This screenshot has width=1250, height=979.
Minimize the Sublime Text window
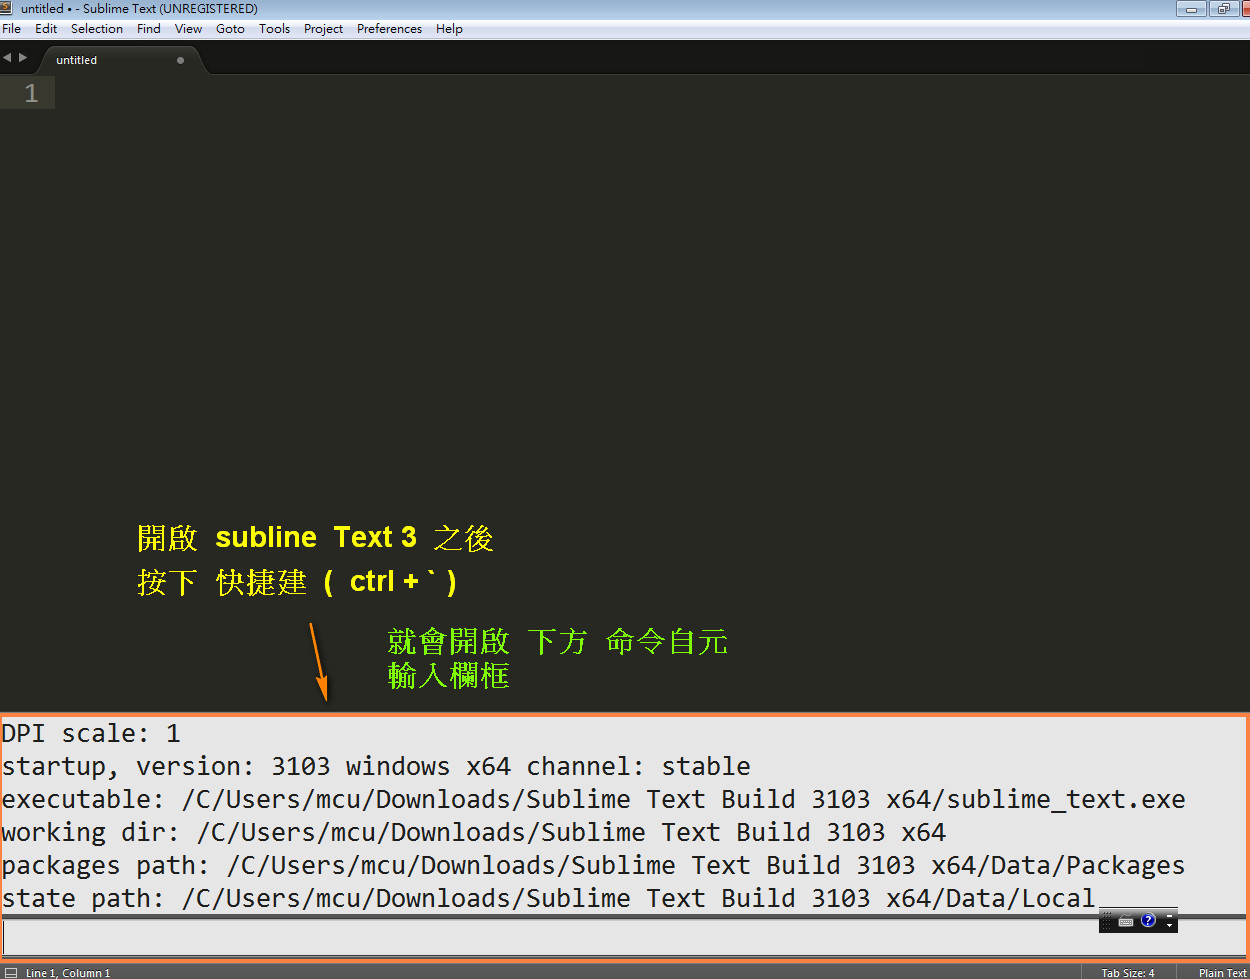point(1191,9)
